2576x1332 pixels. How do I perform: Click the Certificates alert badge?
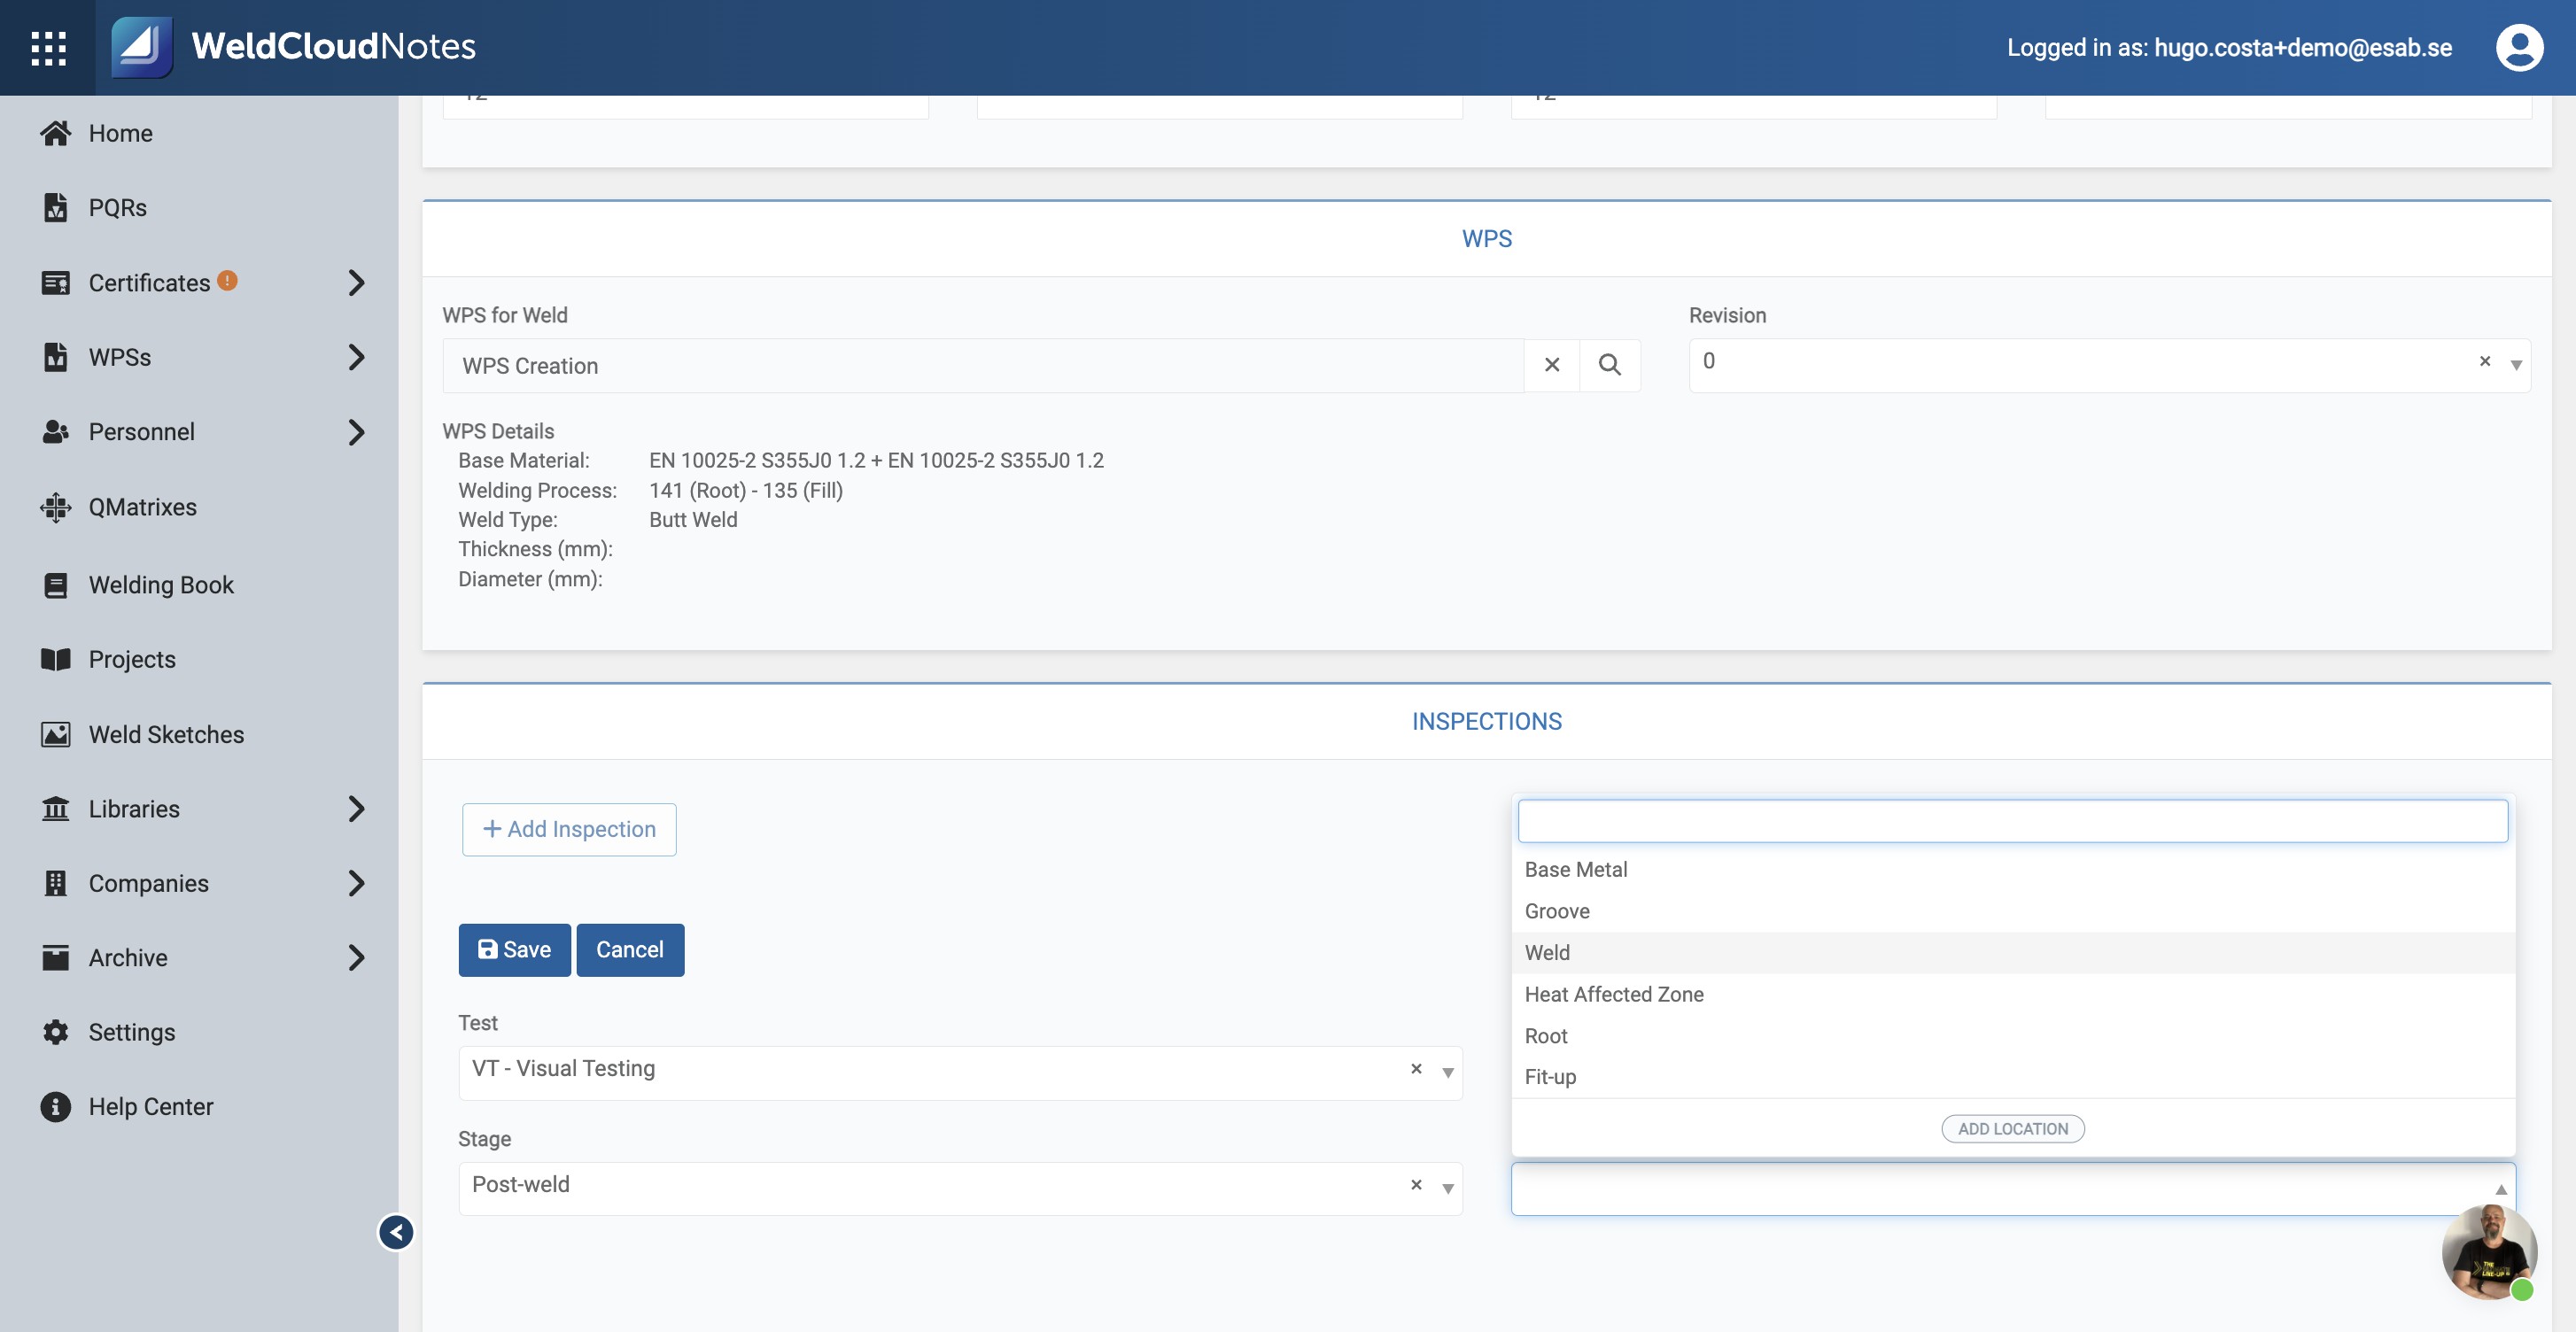pyautogui.click(x=228, y=281)
